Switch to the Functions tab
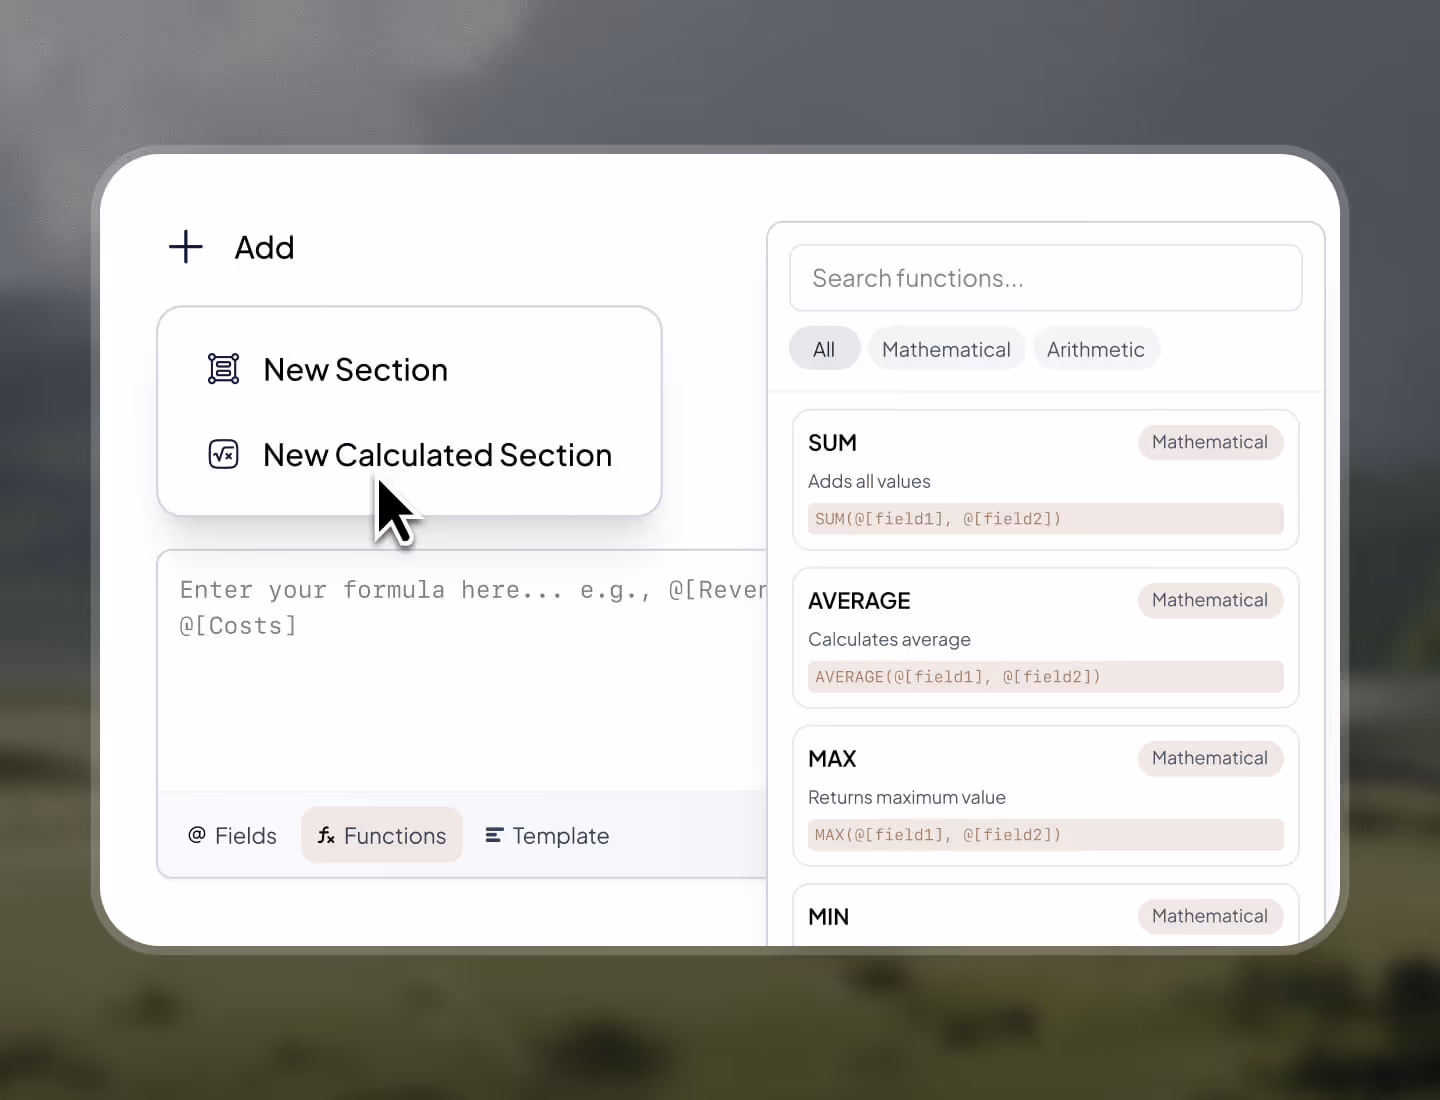 click(381, 835)
